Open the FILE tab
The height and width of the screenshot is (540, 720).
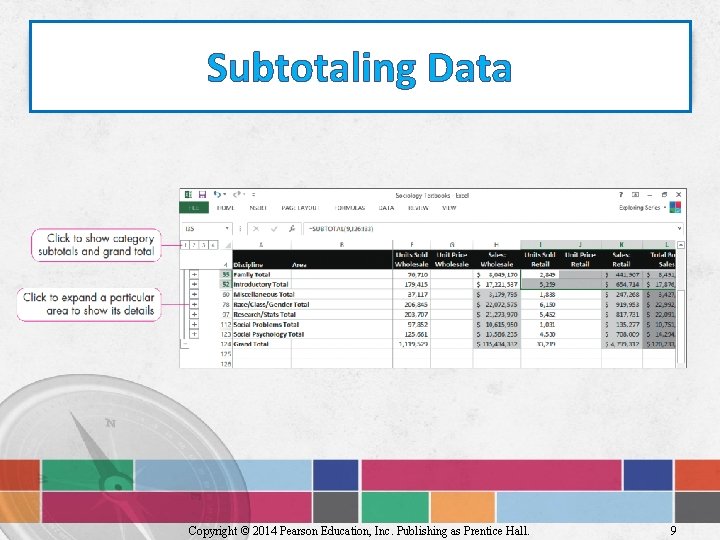coord(194,208)
